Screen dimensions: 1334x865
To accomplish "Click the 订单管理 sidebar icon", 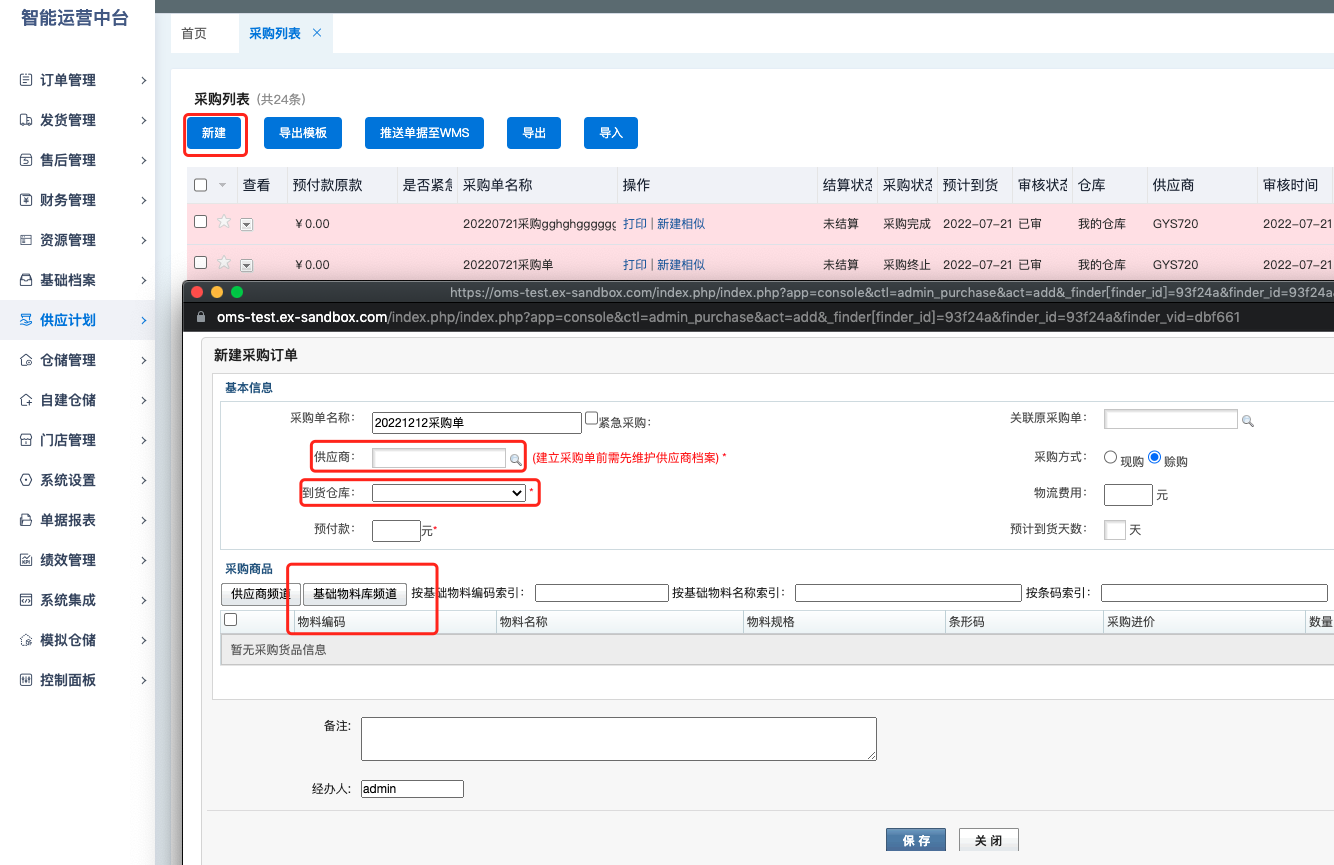I will [x=27, y=80].
